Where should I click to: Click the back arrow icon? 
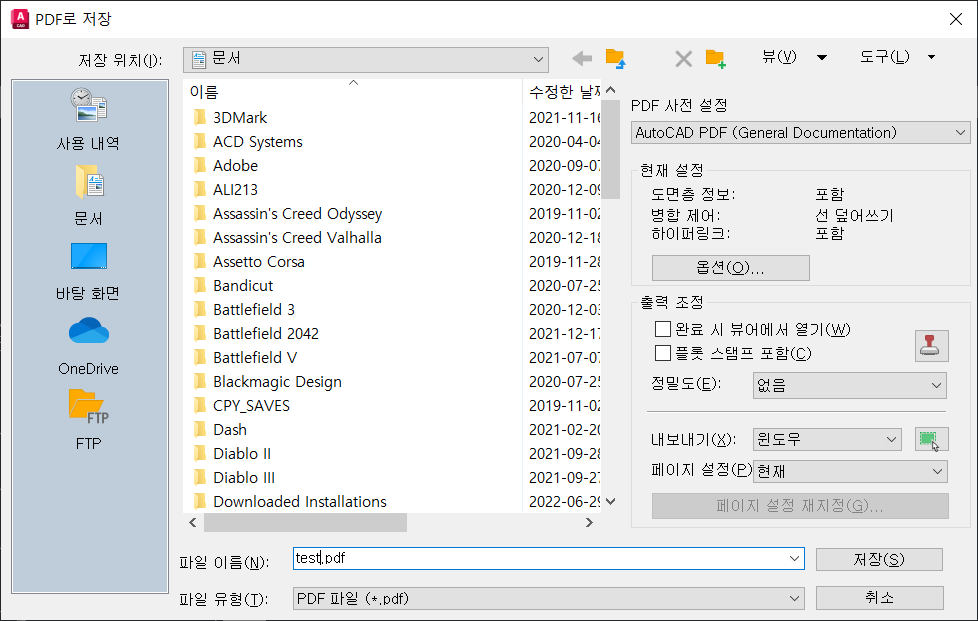pos(582,59)
